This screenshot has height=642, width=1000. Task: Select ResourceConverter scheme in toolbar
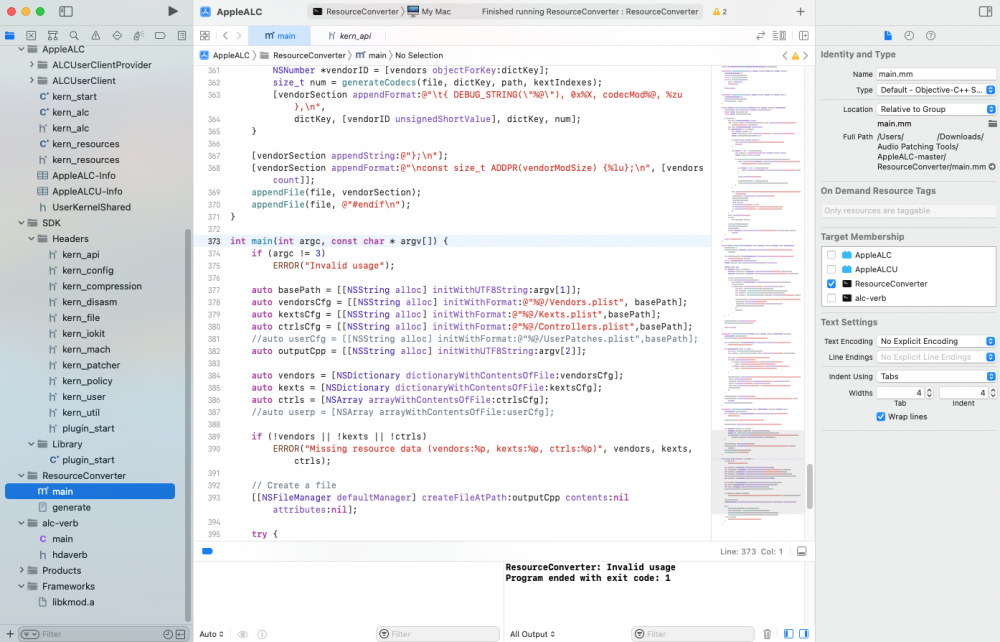pos(356,11)
